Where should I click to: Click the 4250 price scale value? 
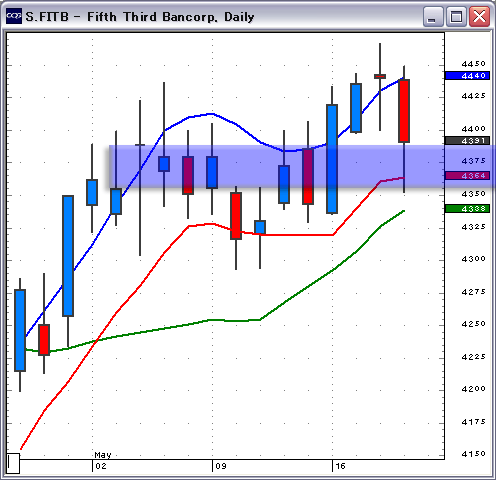tap(473, 324)
